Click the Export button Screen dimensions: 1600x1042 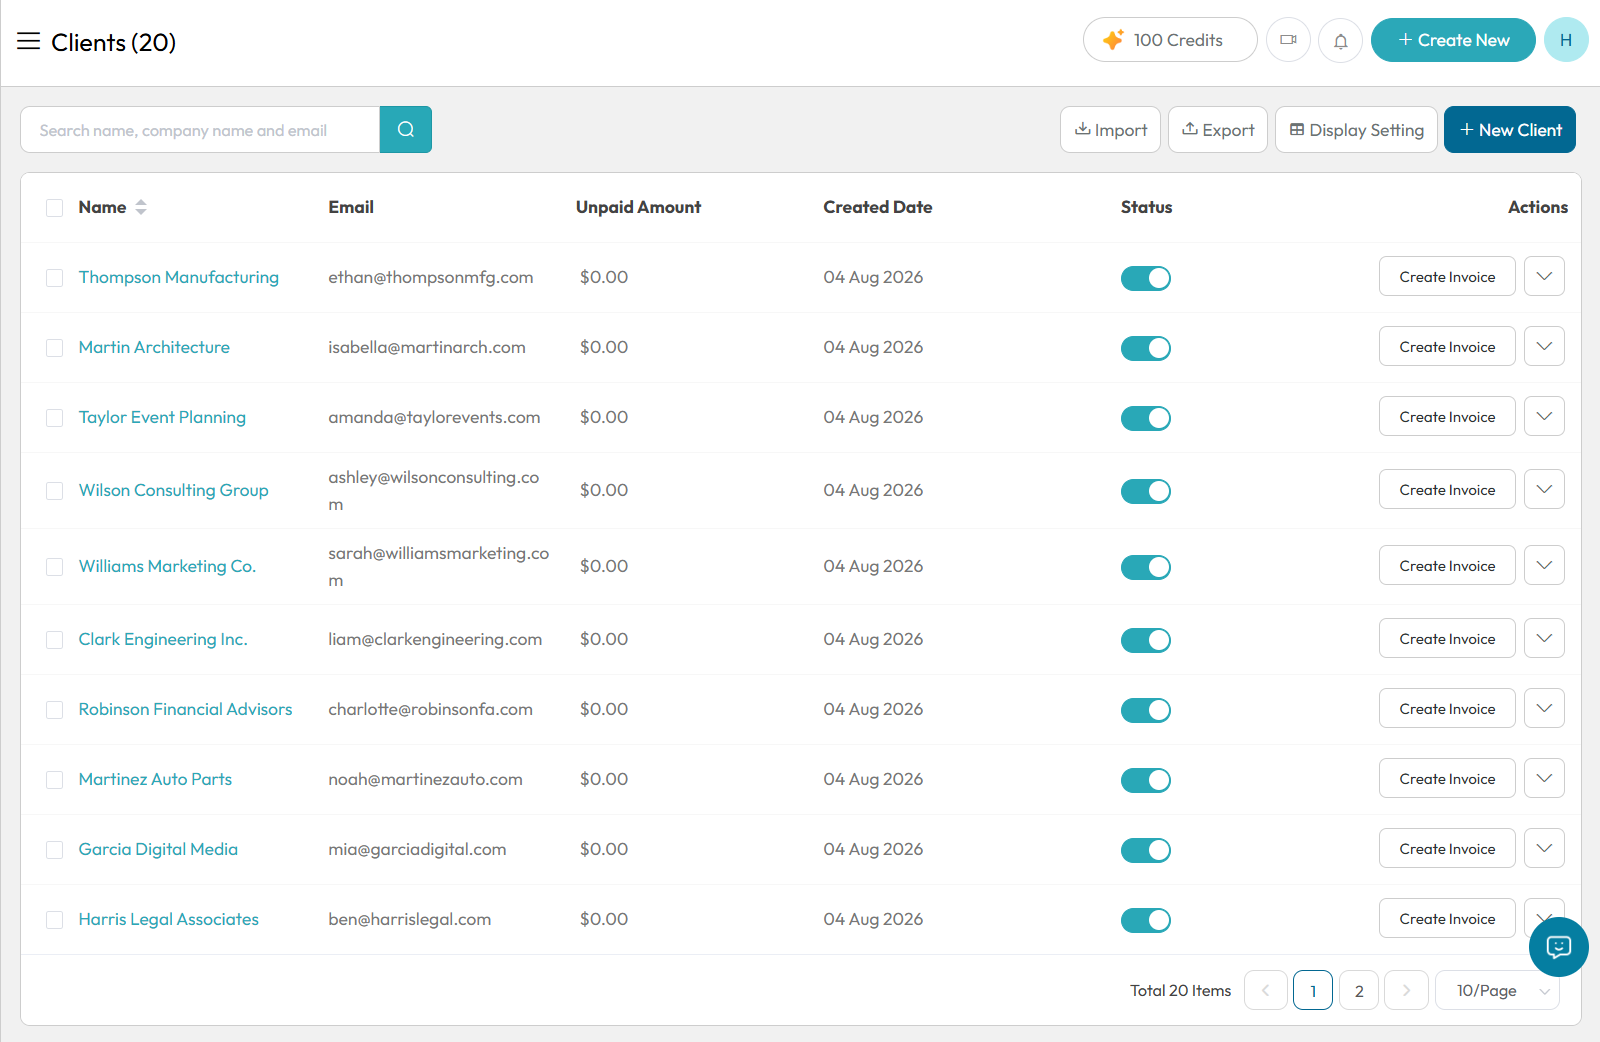(1218, 130)
